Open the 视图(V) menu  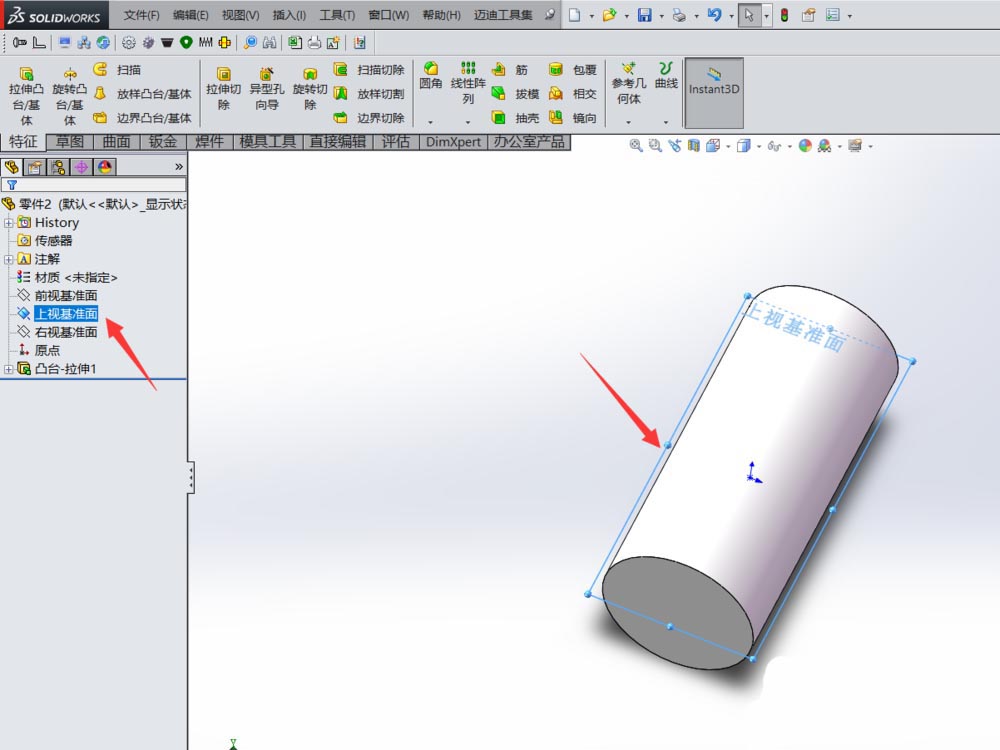coord(240,15)
